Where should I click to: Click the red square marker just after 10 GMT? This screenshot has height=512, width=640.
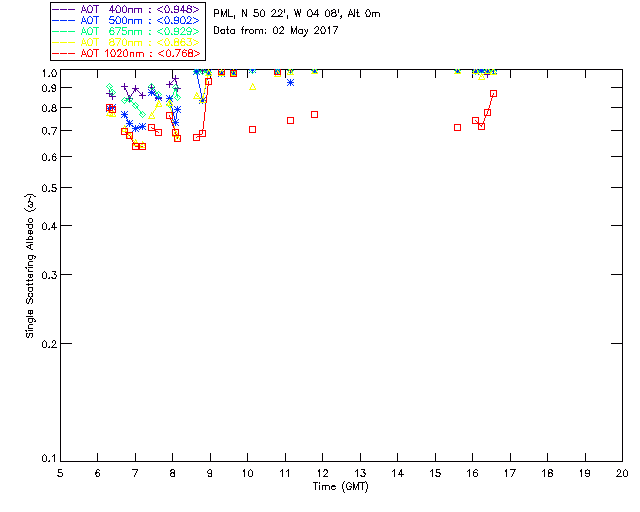252,129
